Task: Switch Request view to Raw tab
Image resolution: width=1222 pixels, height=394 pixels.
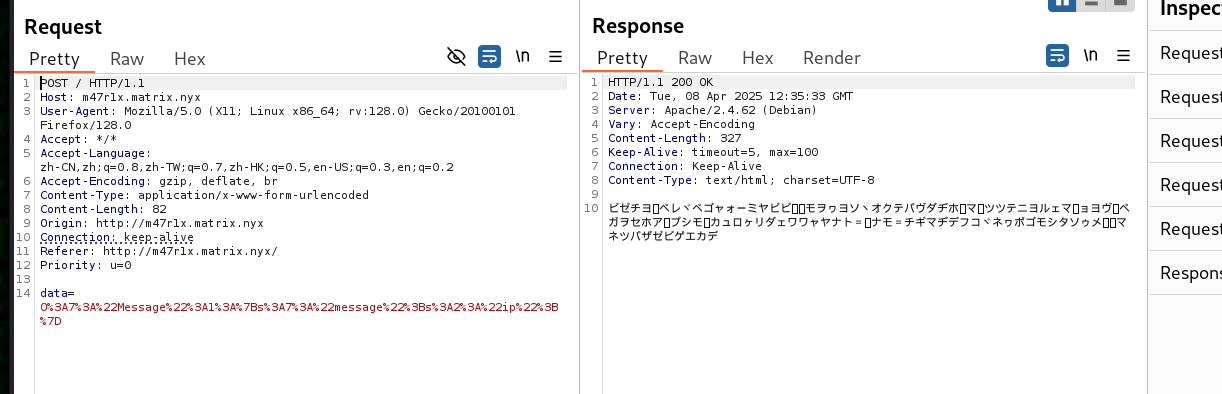Action: coord(127,58)
